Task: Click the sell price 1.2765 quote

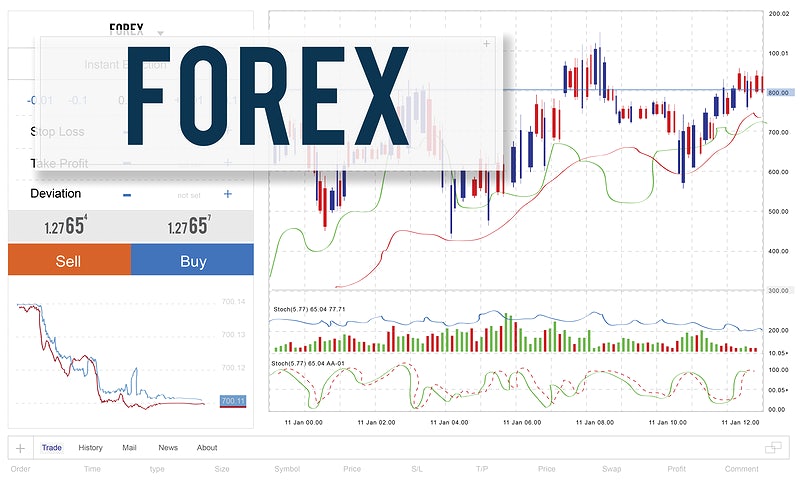Action: coord(66,225)
